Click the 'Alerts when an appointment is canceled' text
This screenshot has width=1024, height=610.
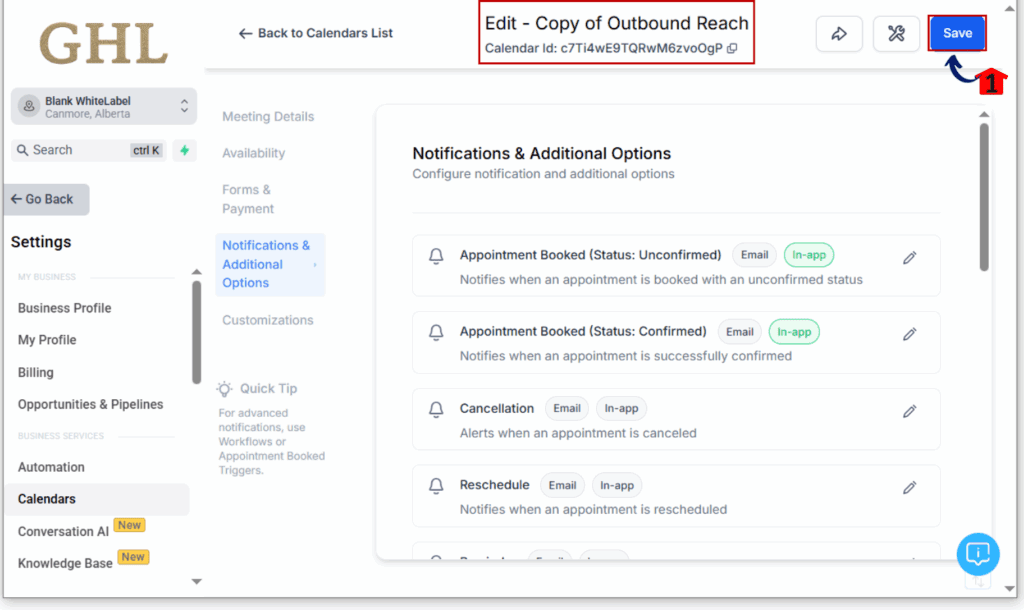[578, 433]
